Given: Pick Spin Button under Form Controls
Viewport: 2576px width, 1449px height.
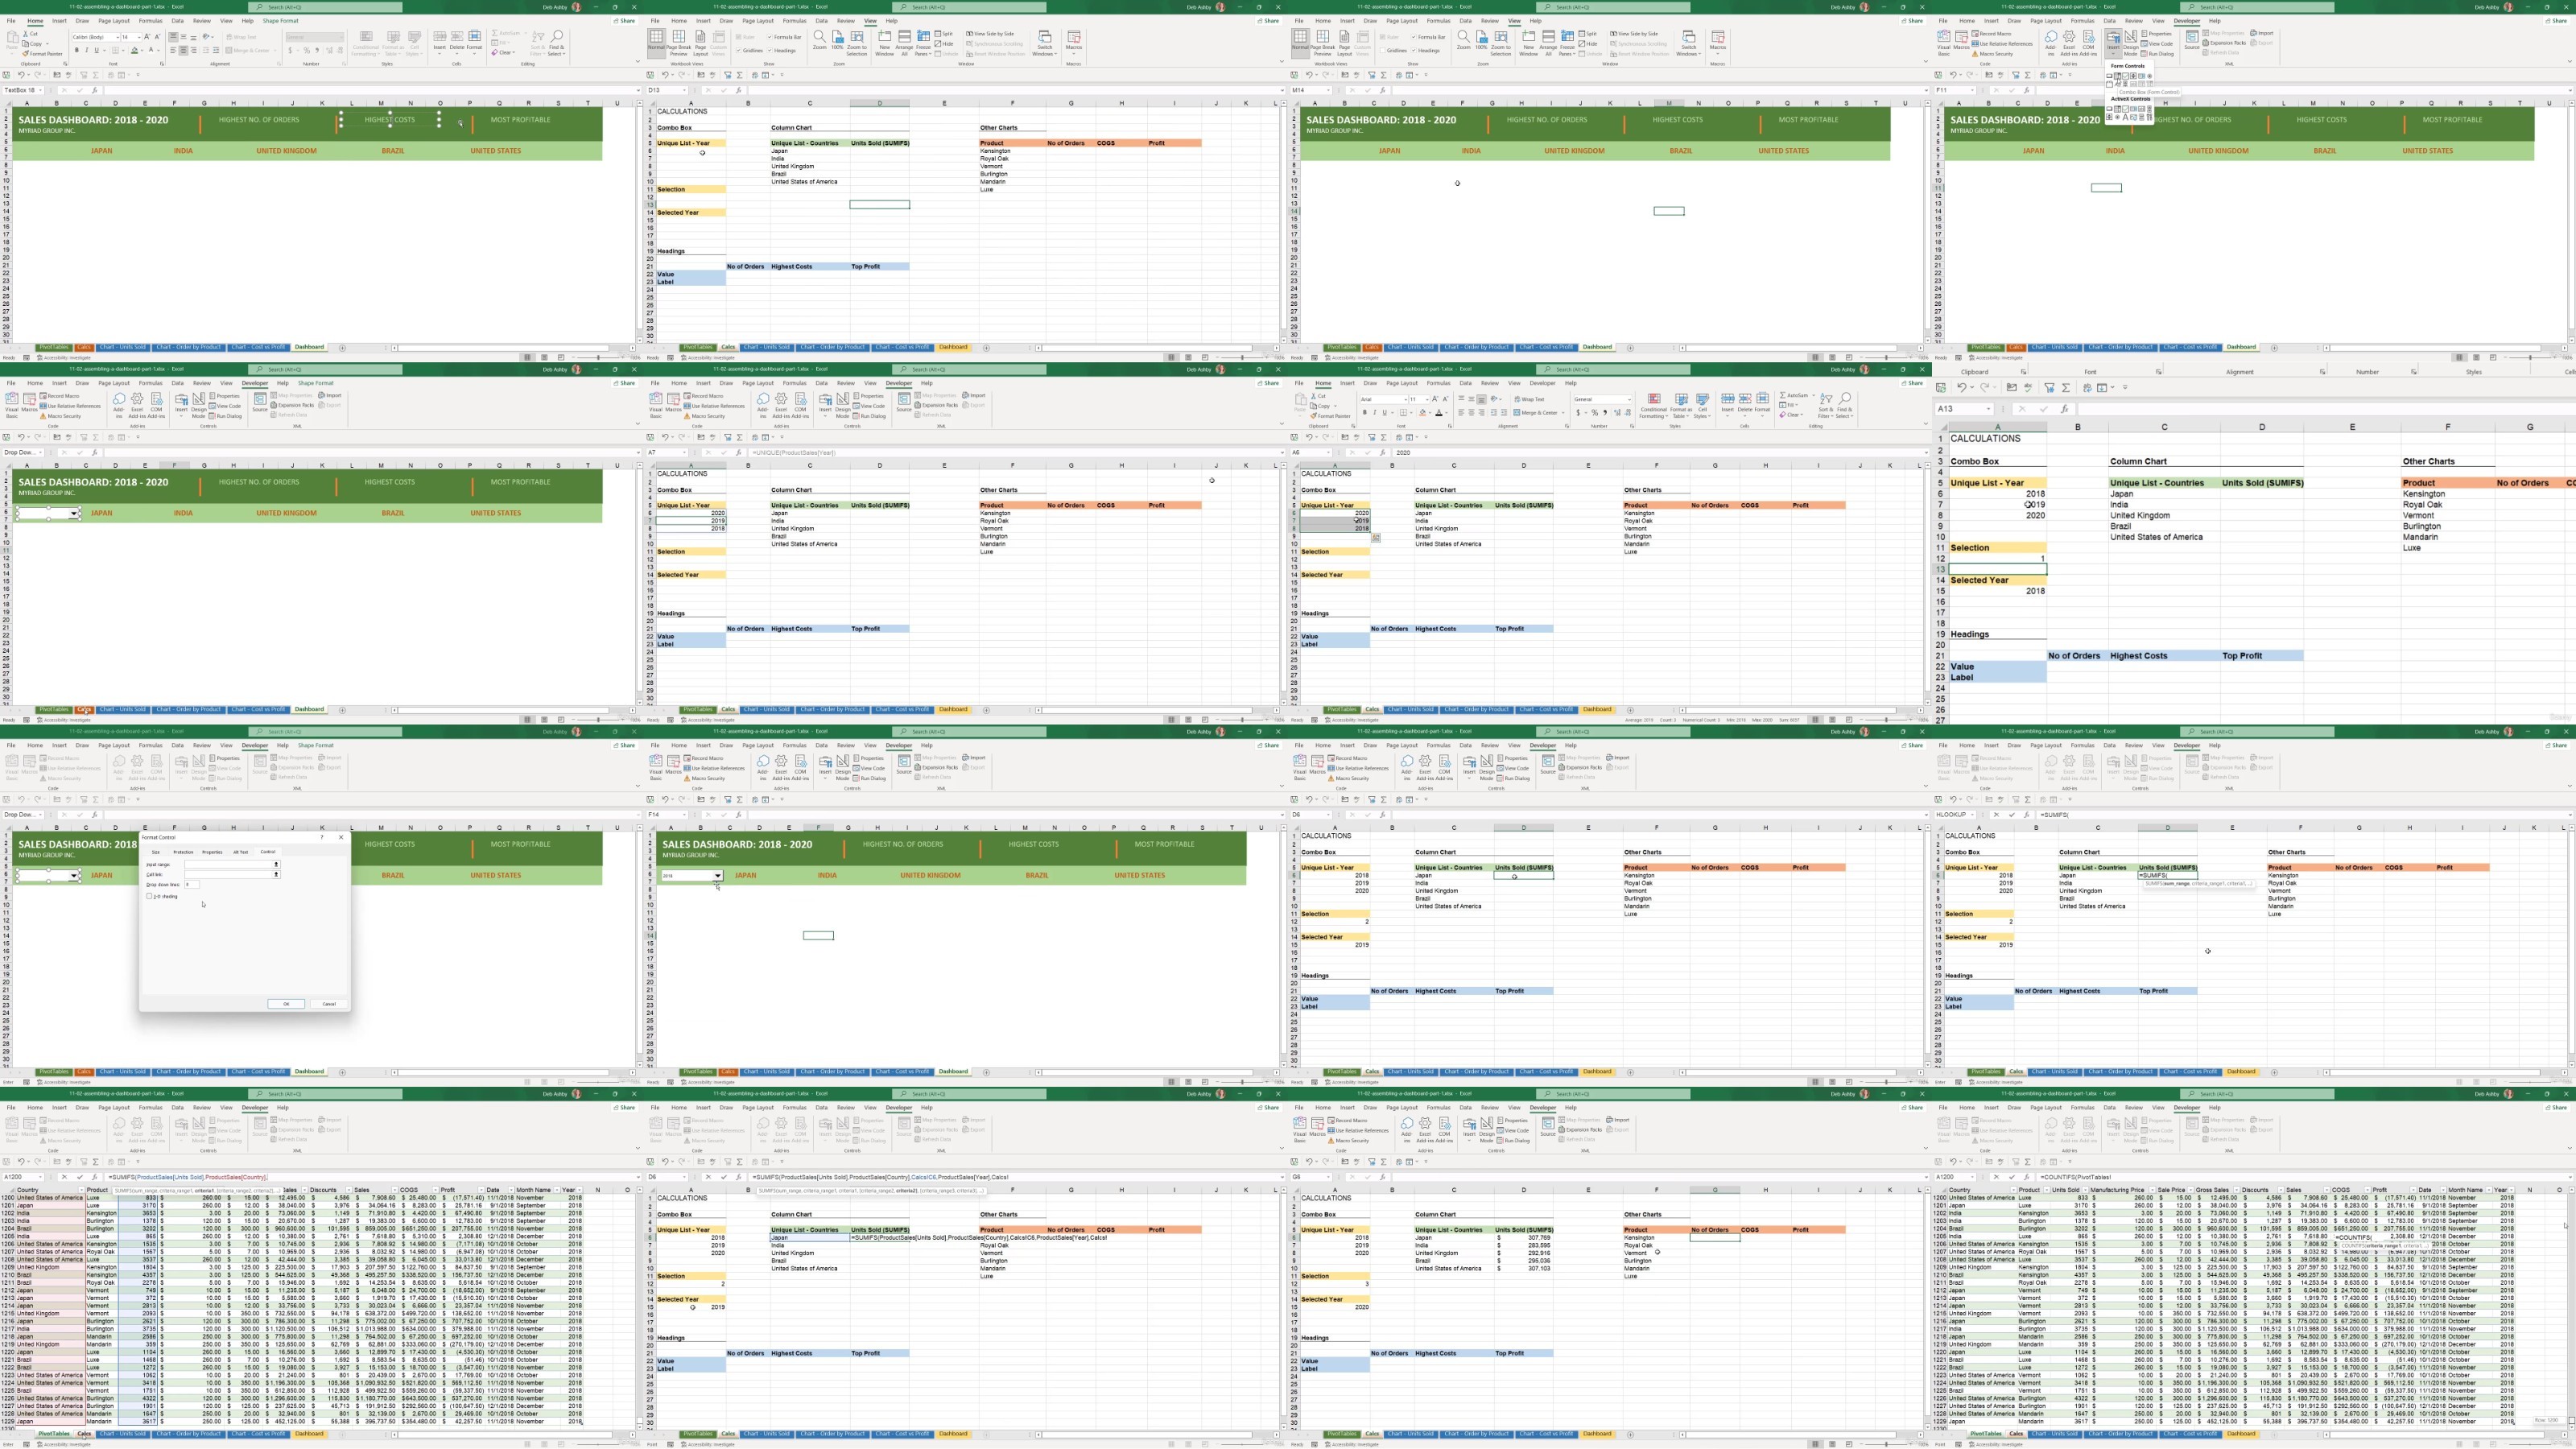Looking at the screenshot, I should (x=2134, y=76).
